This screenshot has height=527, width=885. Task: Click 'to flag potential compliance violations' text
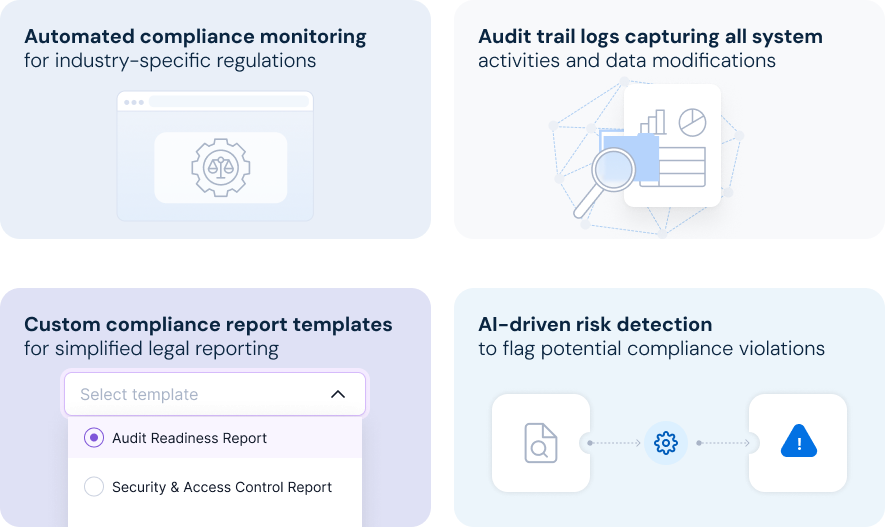[x=651, y=349]
